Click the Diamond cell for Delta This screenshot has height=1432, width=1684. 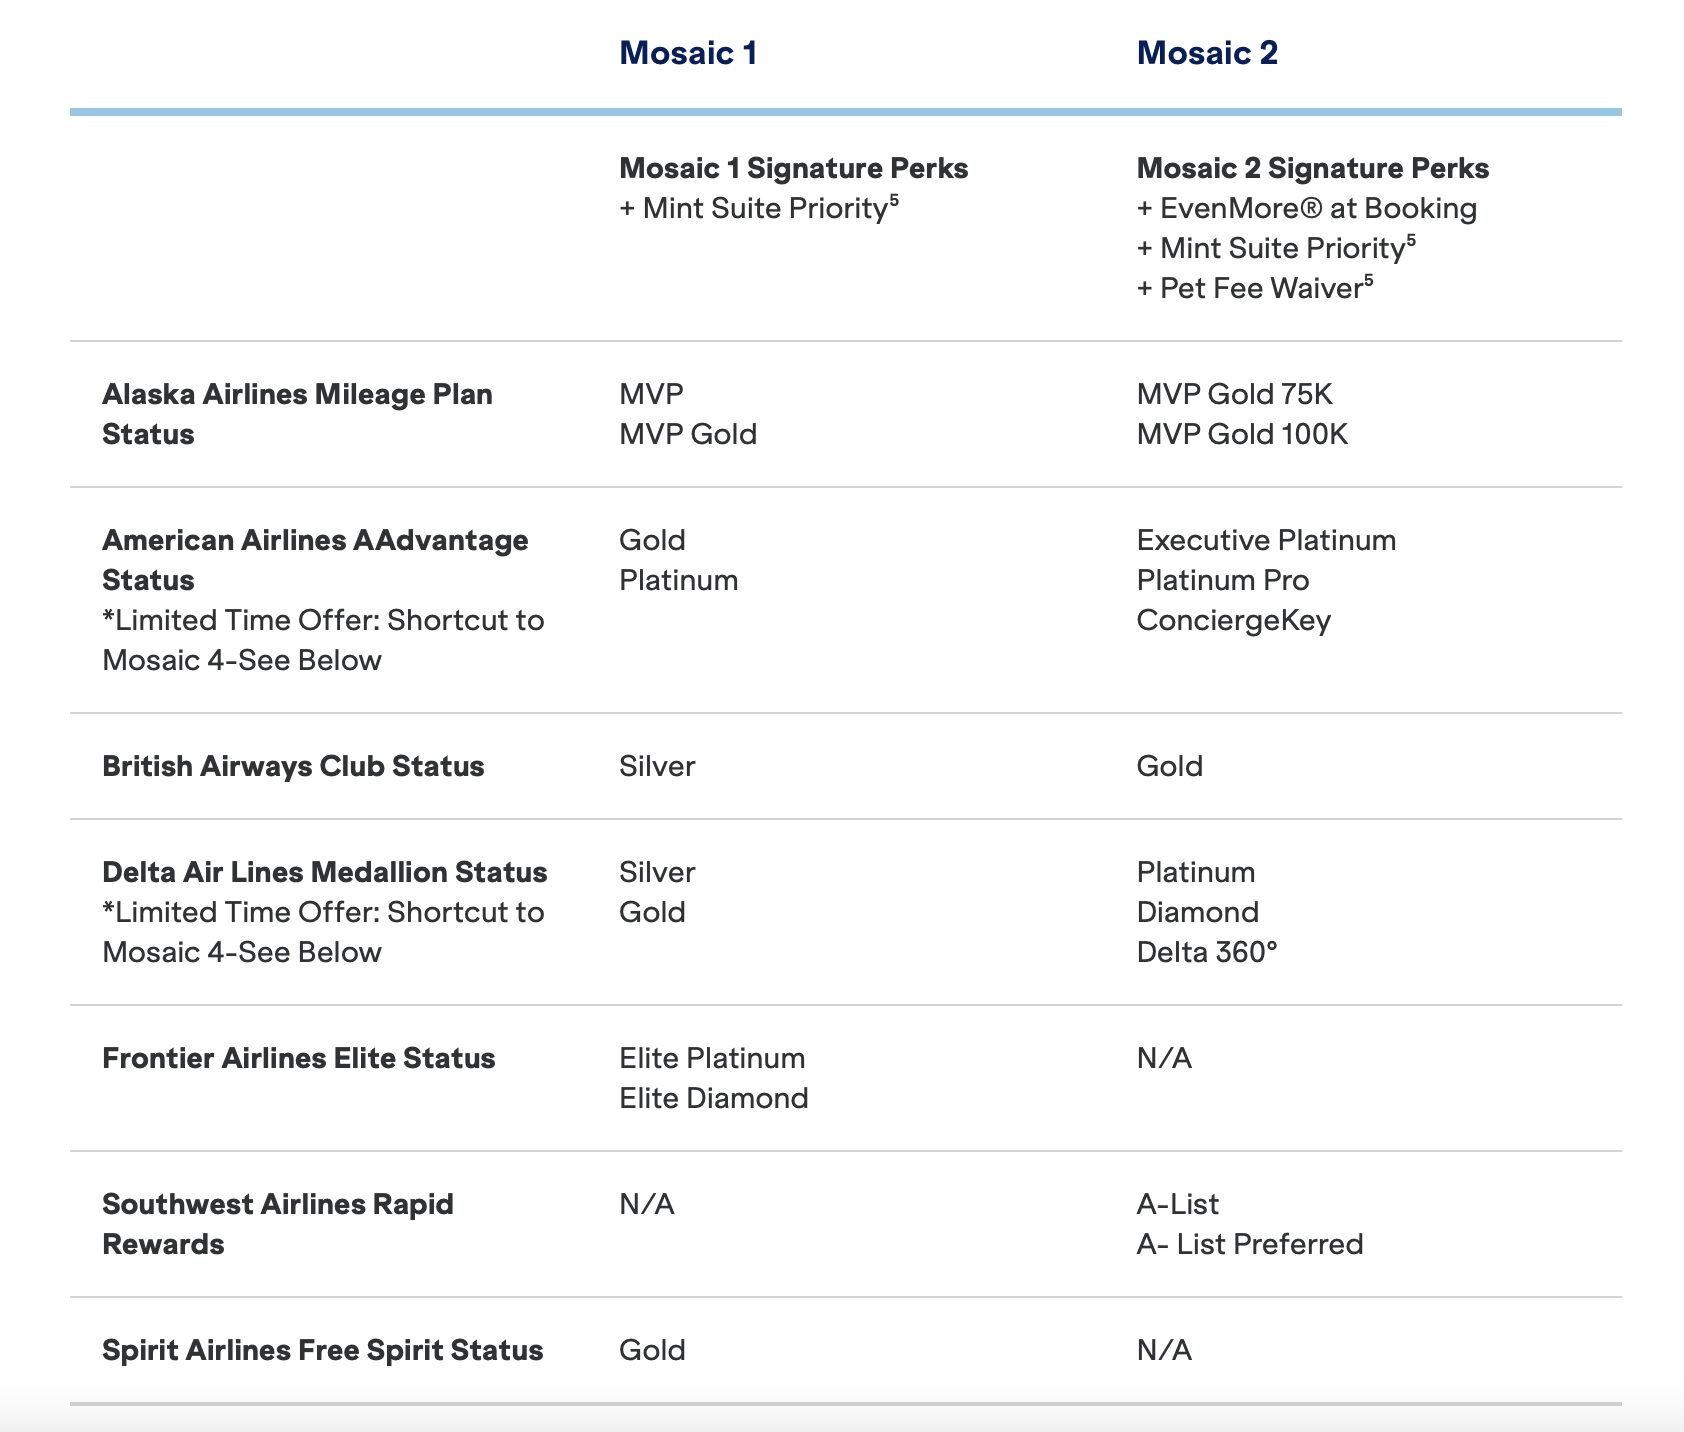(x=1198, y=912)
